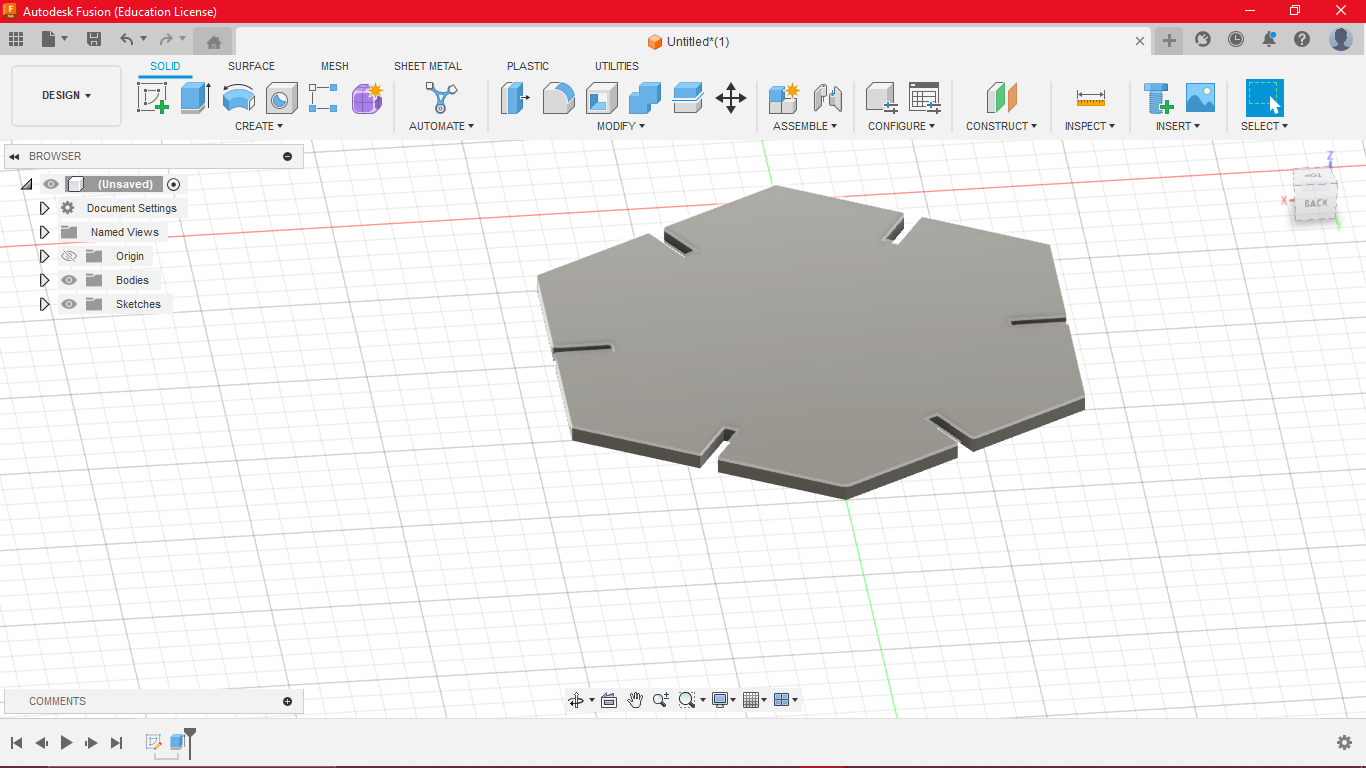The image size is (1366, 768).
Task: Click the ViewCube BACK face
Action: [x=1315, y=203]
